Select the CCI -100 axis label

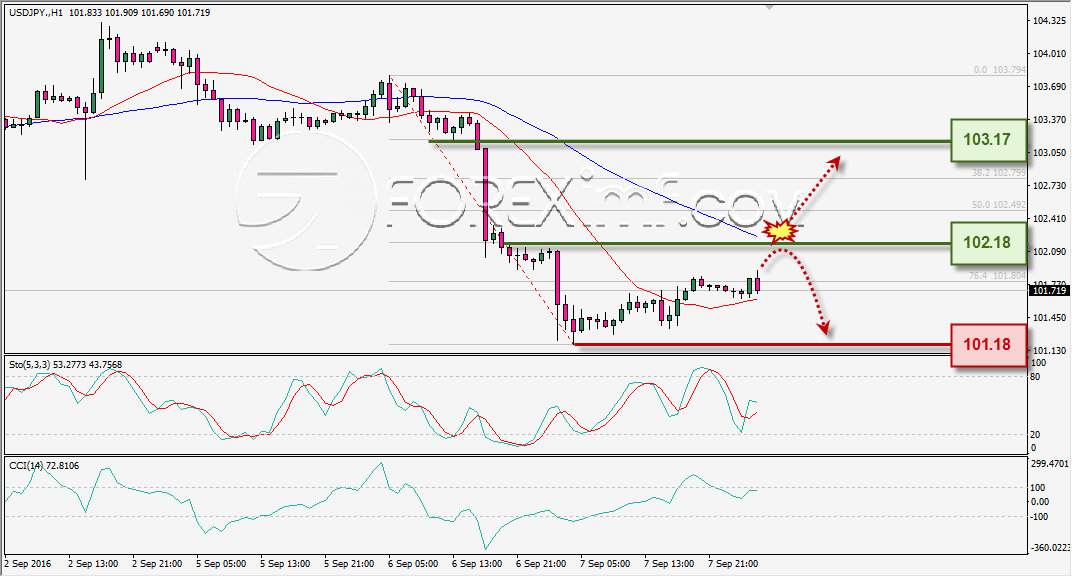(1038, 517)
